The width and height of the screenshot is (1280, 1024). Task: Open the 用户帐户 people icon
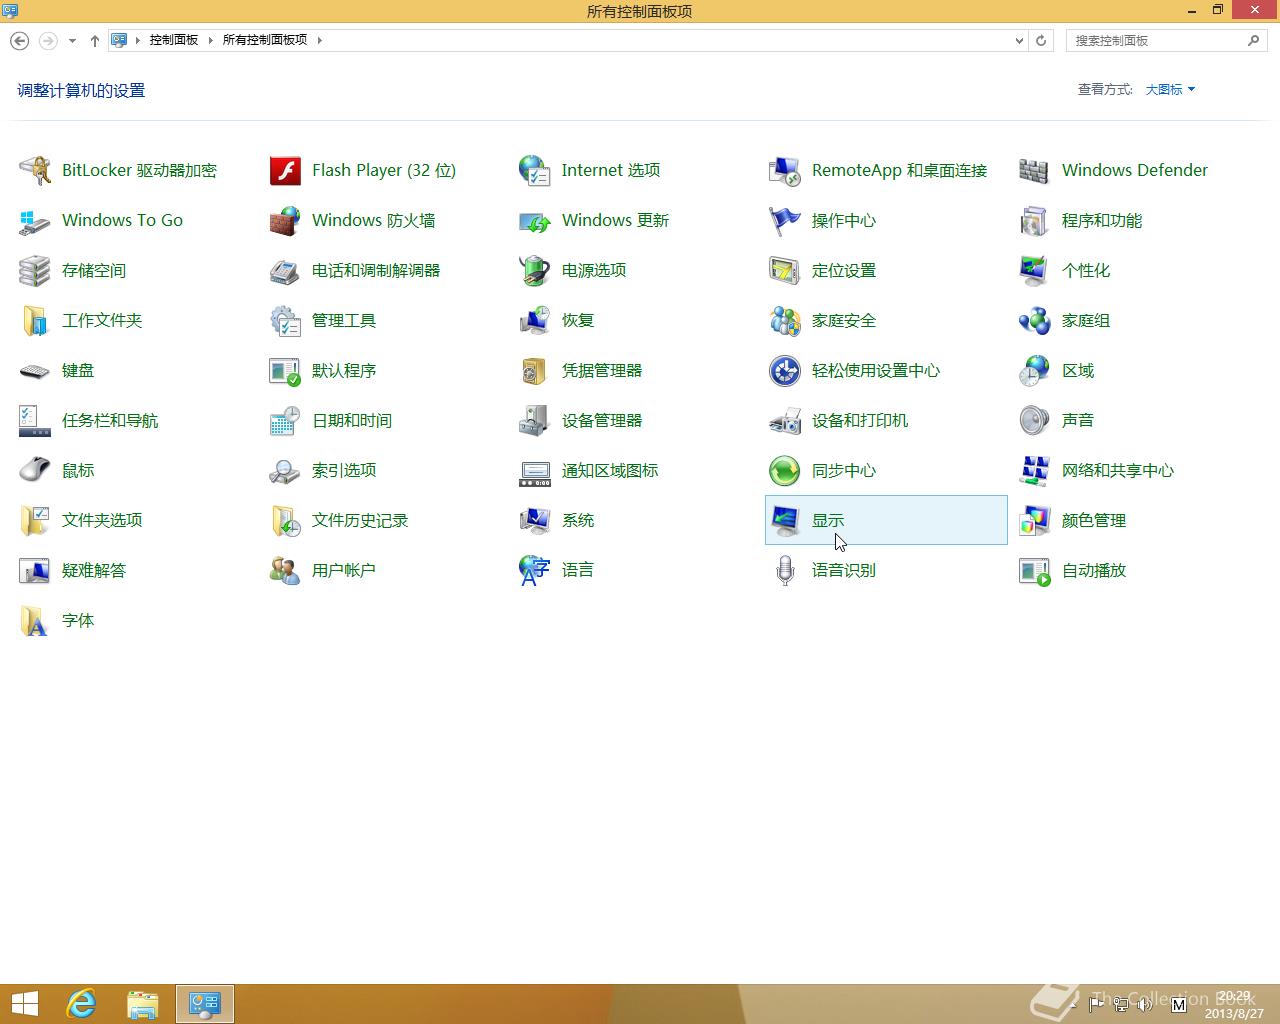[x=285, y=570]
